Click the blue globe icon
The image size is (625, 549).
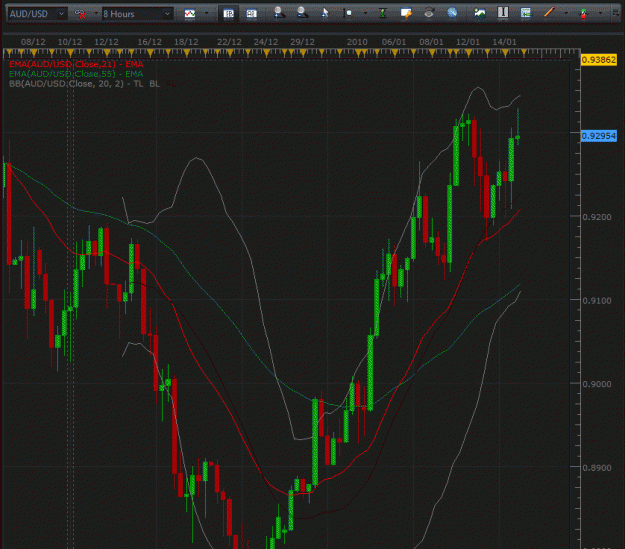(x=452, y=13)
